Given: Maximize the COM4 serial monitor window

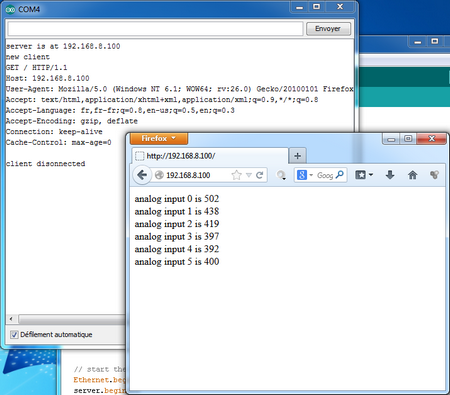Looking at the screenshot, I should [316, 7].
